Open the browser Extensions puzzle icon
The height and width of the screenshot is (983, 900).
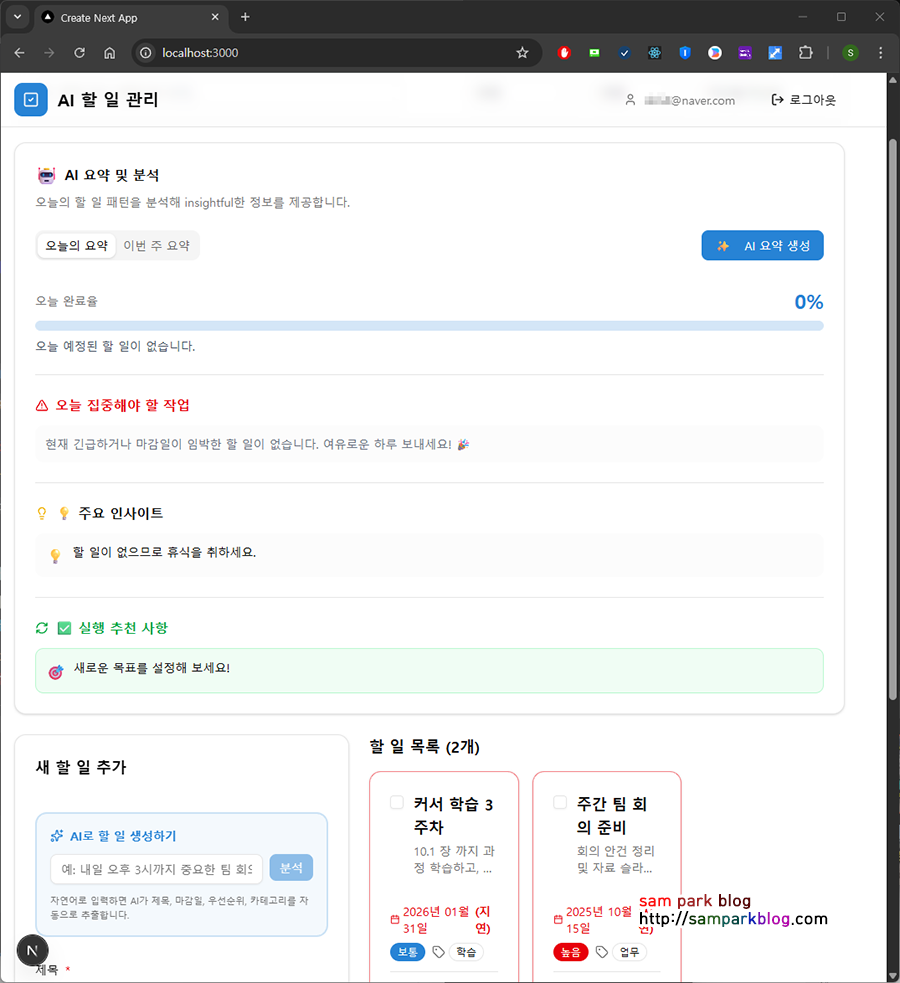coord(805,53)
